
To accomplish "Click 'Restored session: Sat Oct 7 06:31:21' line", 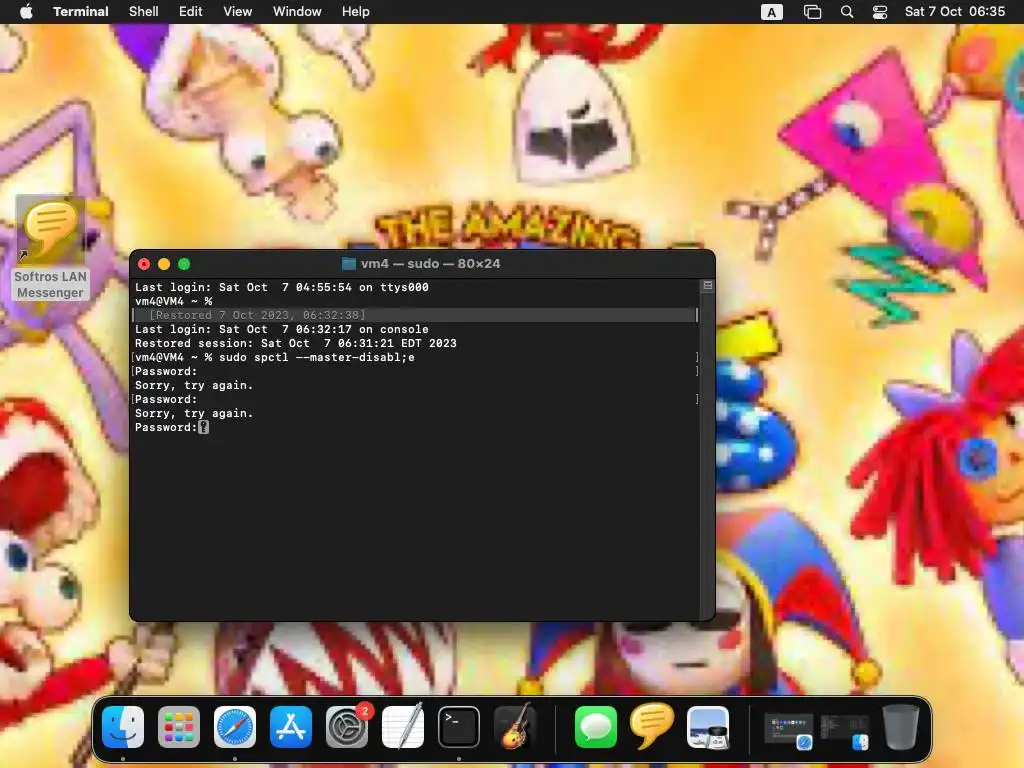I will coord(295,344).
